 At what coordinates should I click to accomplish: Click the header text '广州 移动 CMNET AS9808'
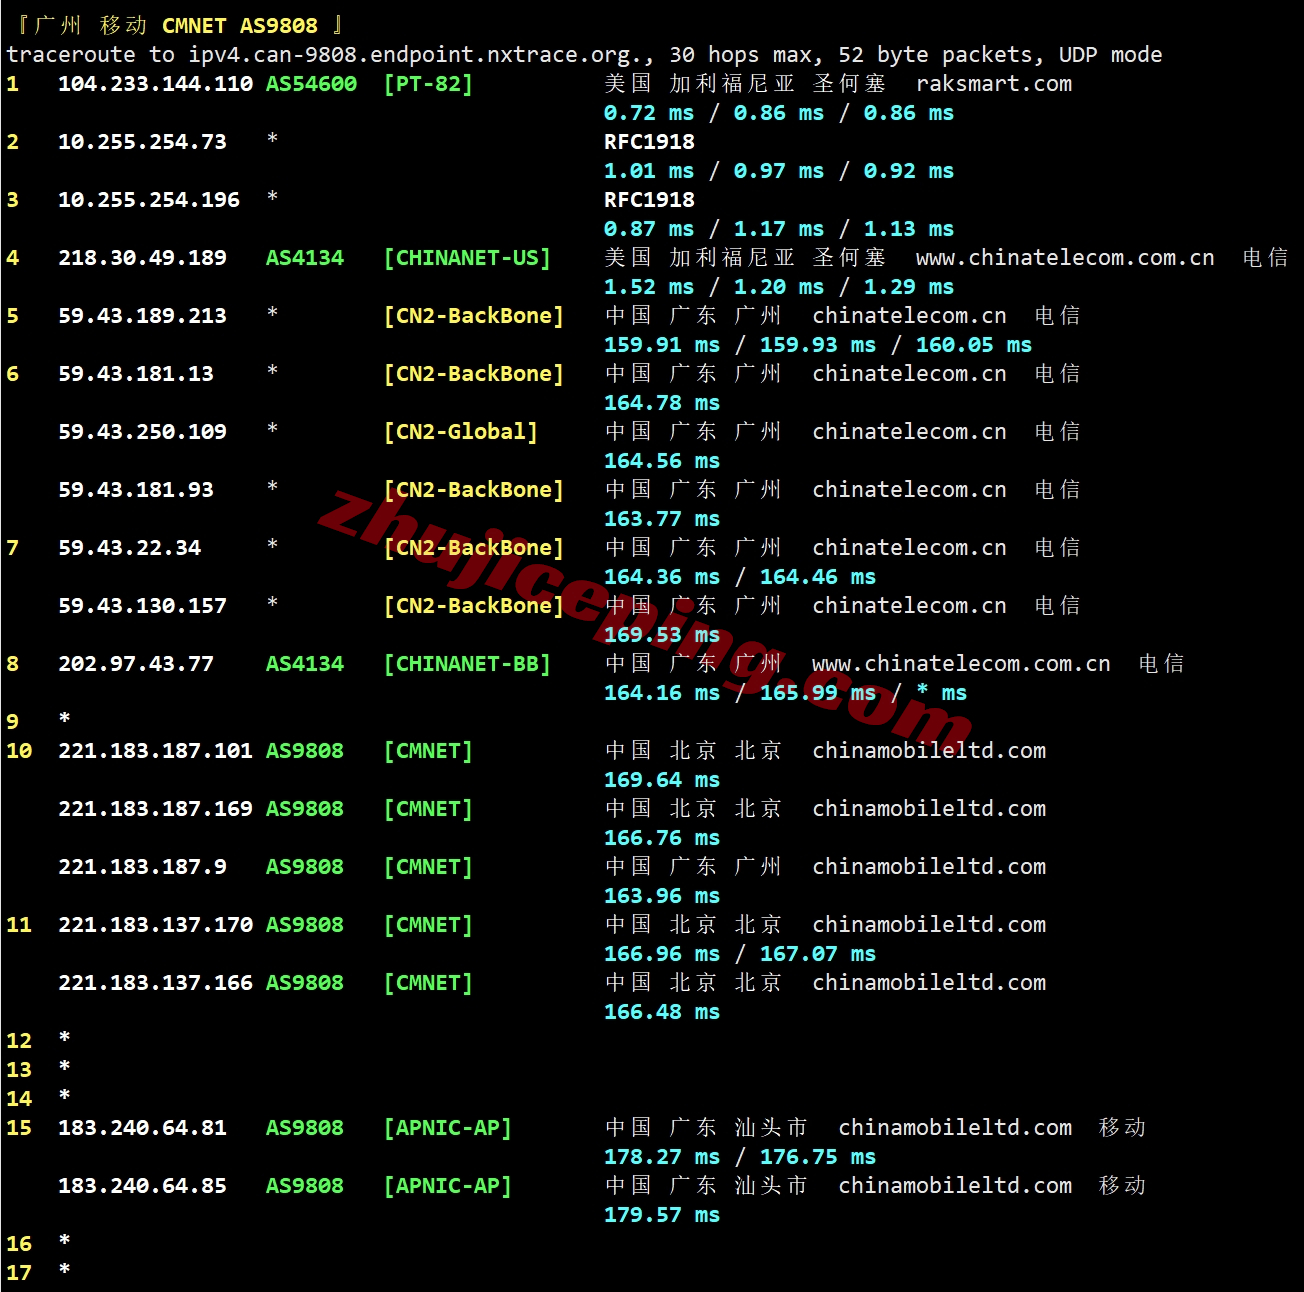176,26
